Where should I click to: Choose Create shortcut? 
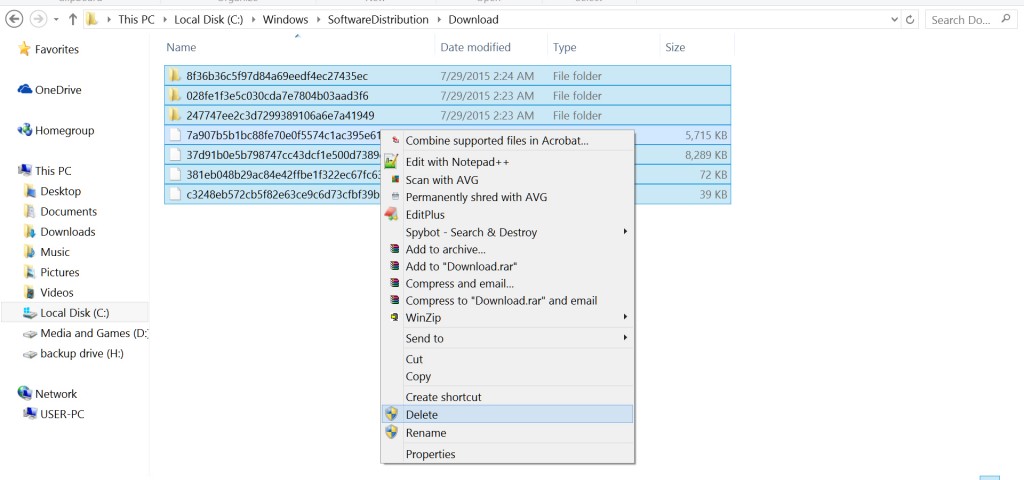507,397
